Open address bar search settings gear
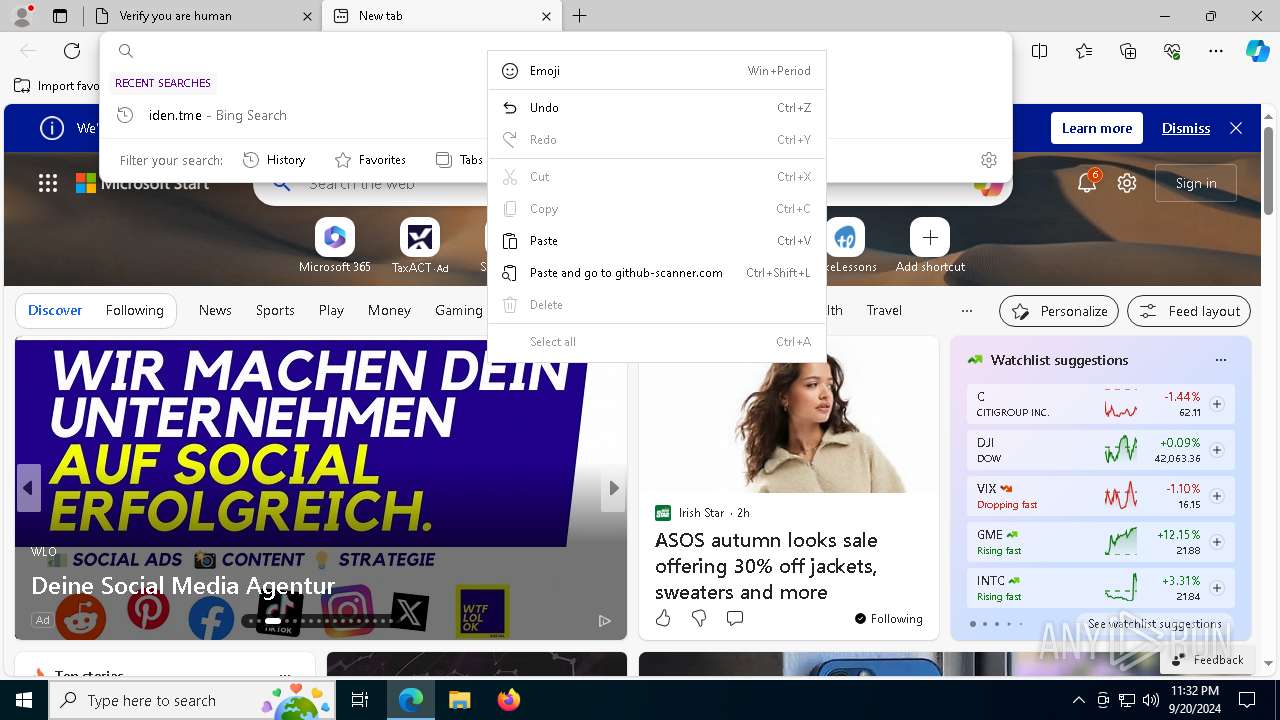Image resolution: width=1280 pixels, height=720 pixels. point(989,160)
